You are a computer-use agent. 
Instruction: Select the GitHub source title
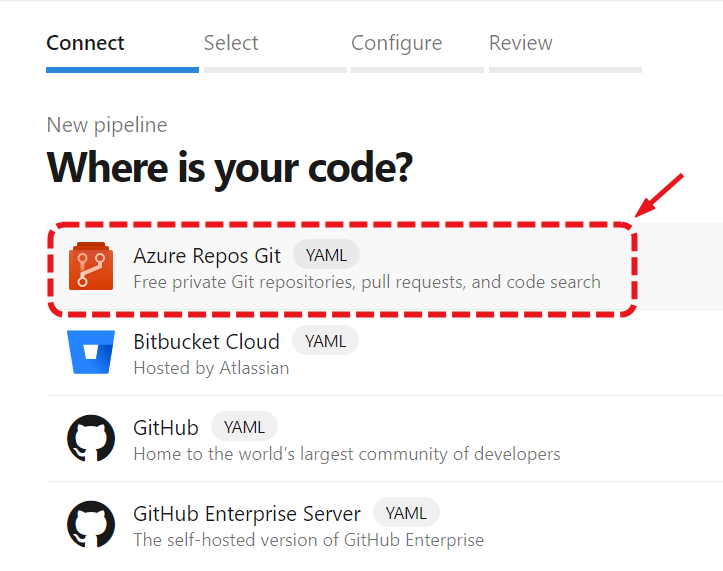click(x=166, y=428)
